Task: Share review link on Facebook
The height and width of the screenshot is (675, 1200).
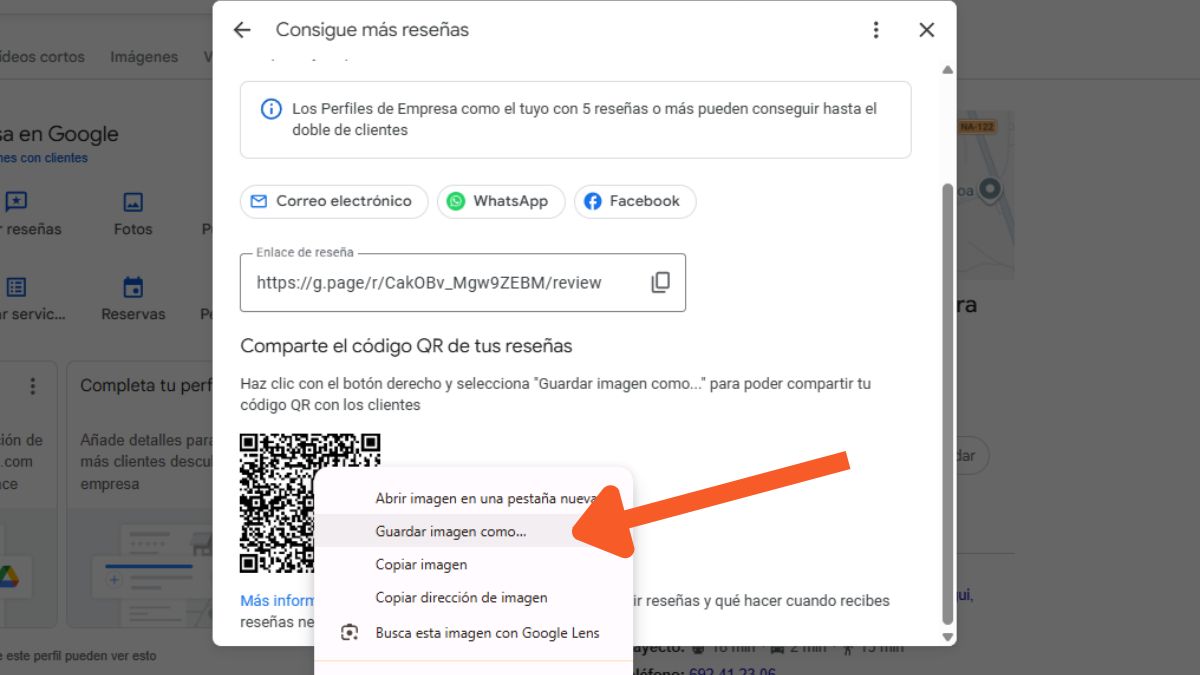Action: (x=633, y=201)
